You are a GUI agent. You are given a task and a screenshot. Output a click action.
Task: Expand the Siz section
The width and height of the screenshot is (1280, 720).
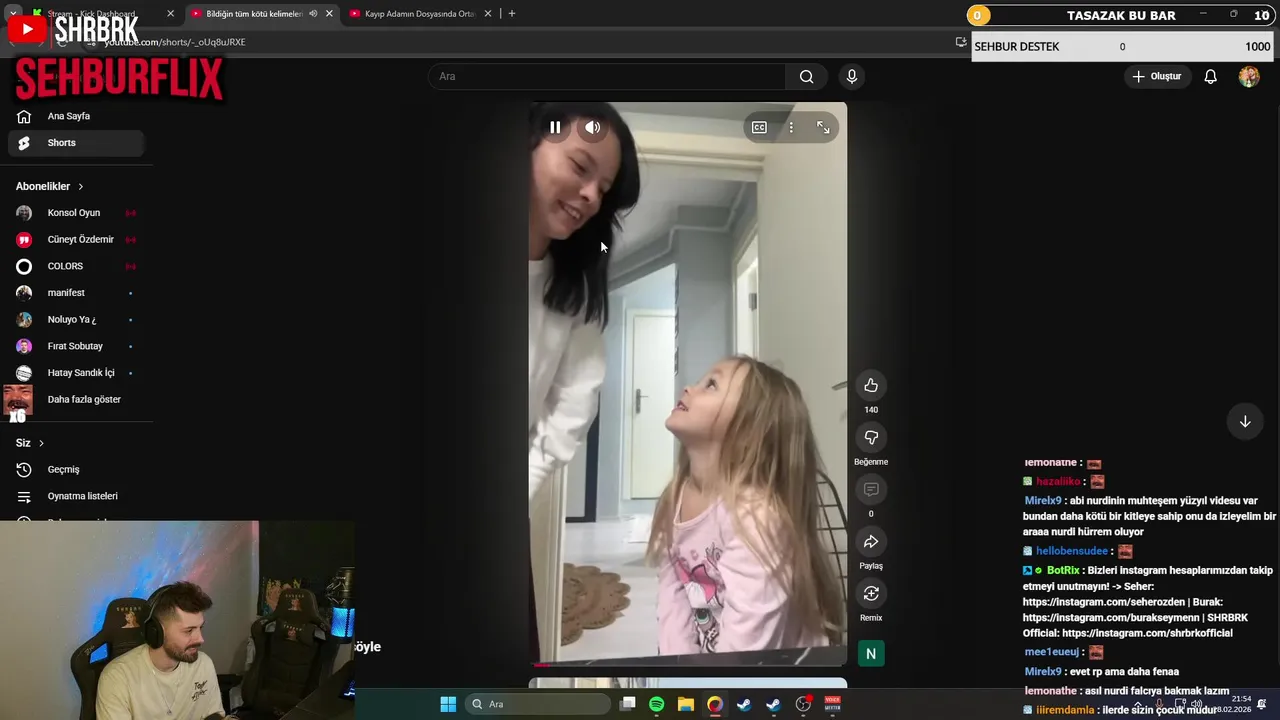30,443
